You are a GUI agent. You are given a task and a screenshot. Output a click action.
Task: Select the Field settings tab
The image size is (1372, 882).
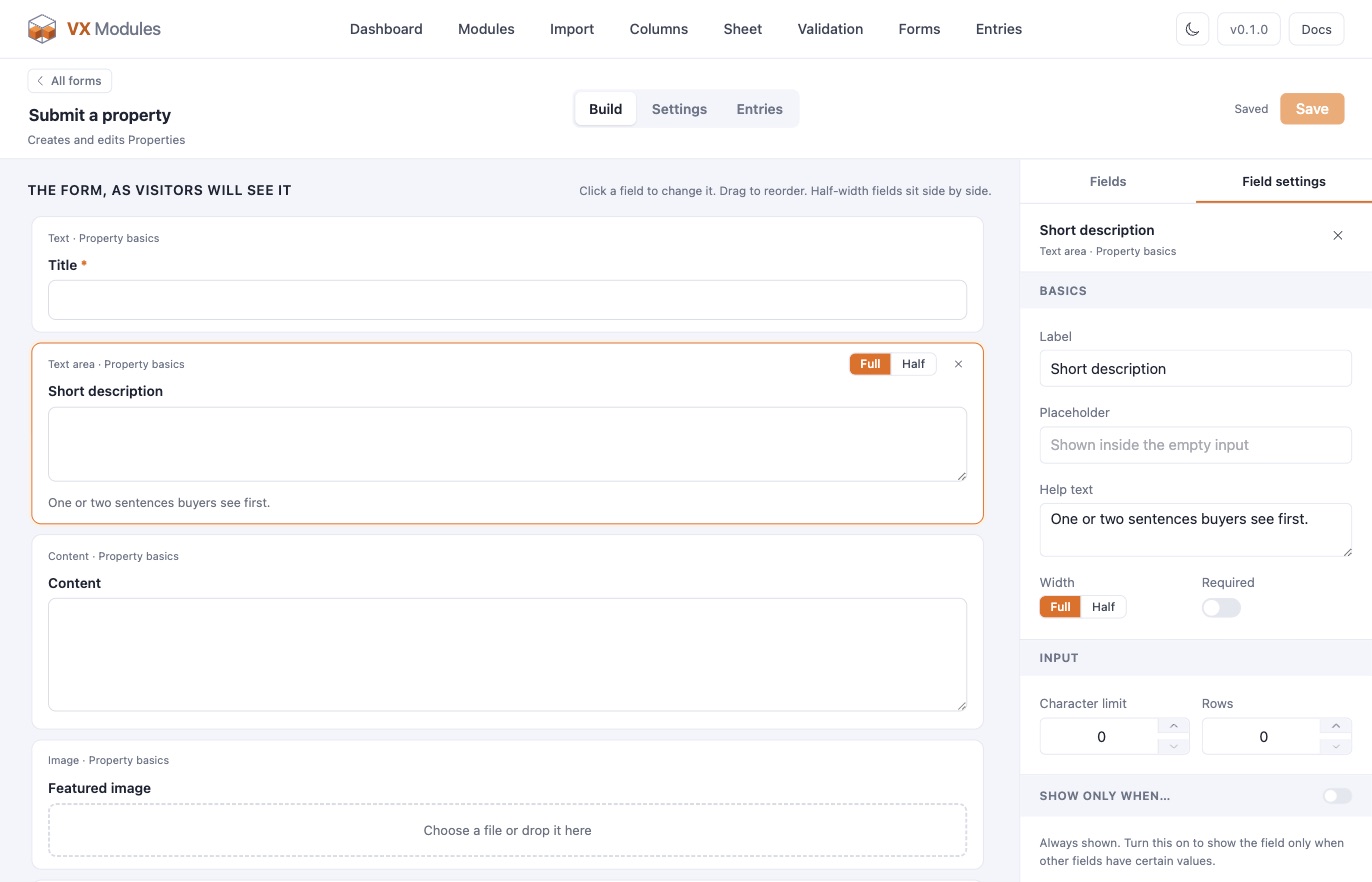click(x=1284, y=181)
